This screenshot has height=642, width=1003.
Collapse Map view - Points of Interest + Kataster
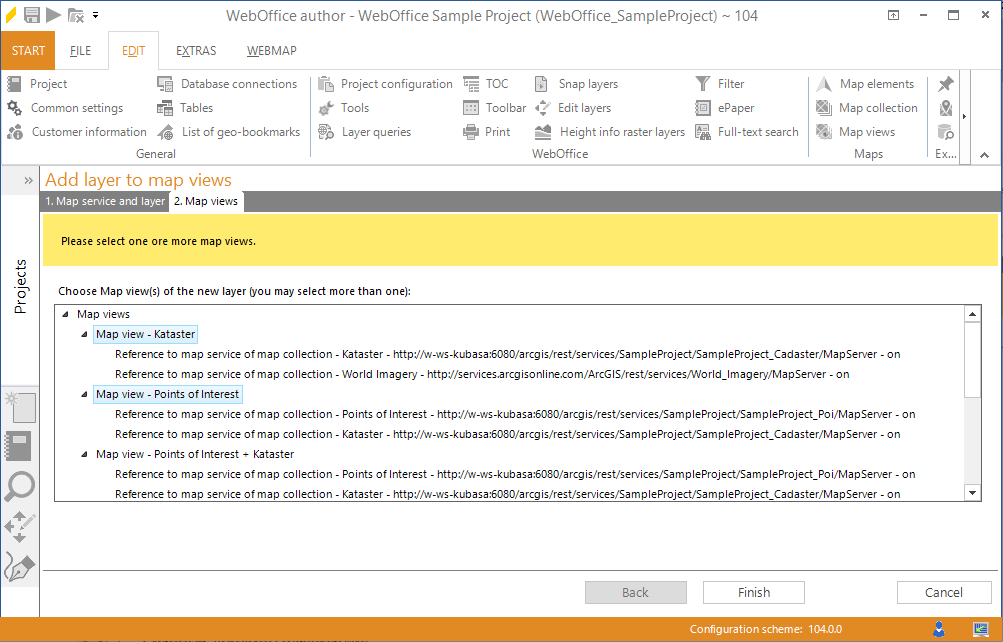[85, 454]
